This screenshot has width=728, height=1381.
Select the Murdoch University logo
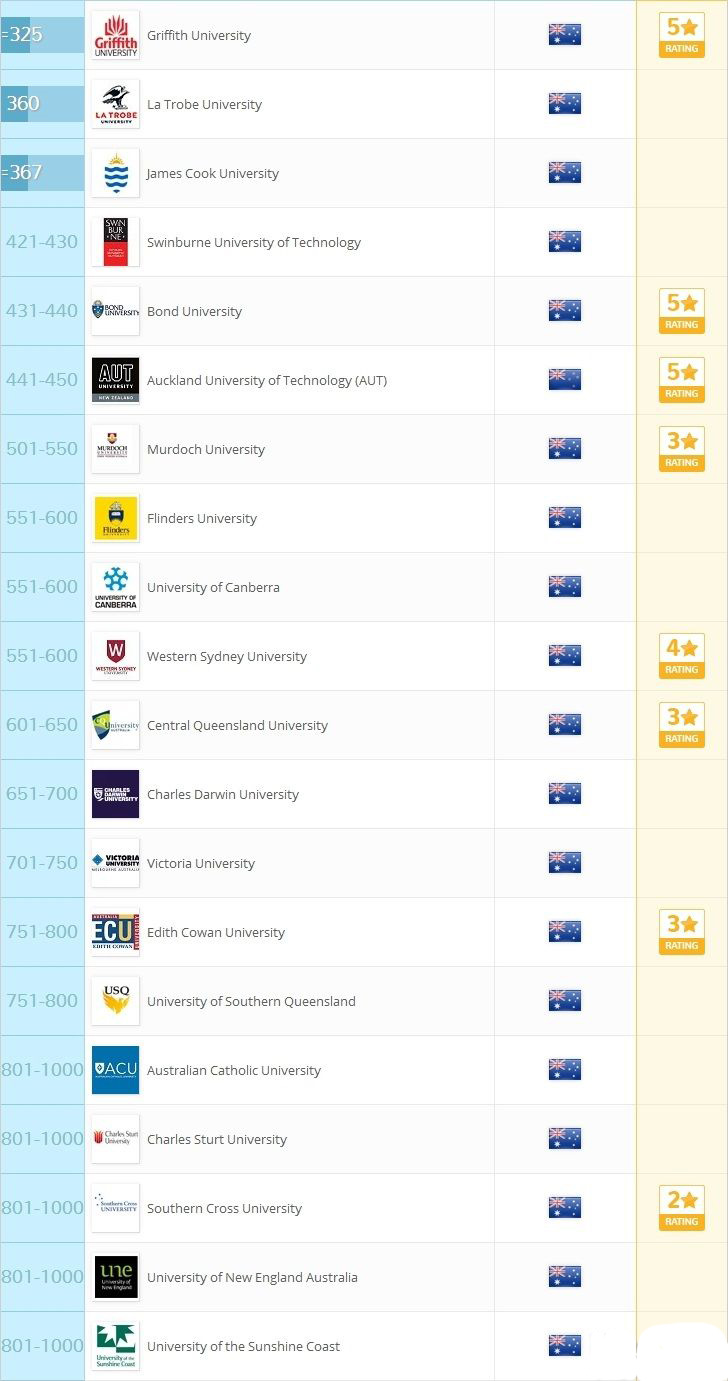(x=115, y=449)
